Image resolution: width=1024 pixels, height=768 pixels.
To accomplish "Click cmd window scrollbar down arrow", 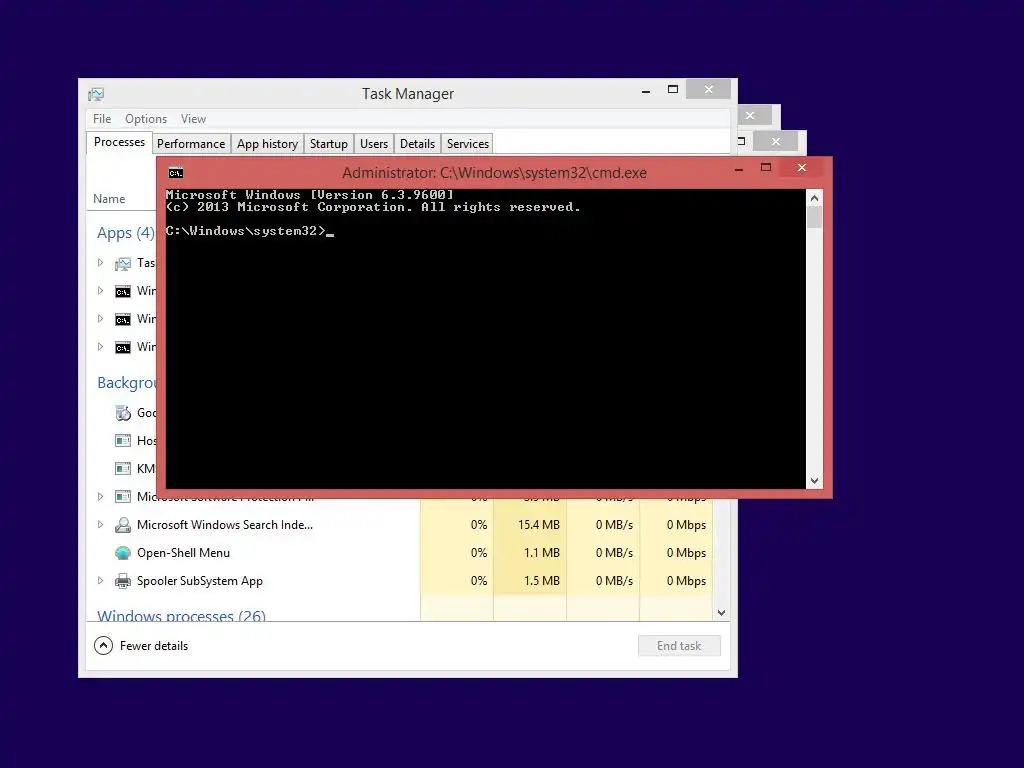I will pyautogui.click(x=814, y=481).
